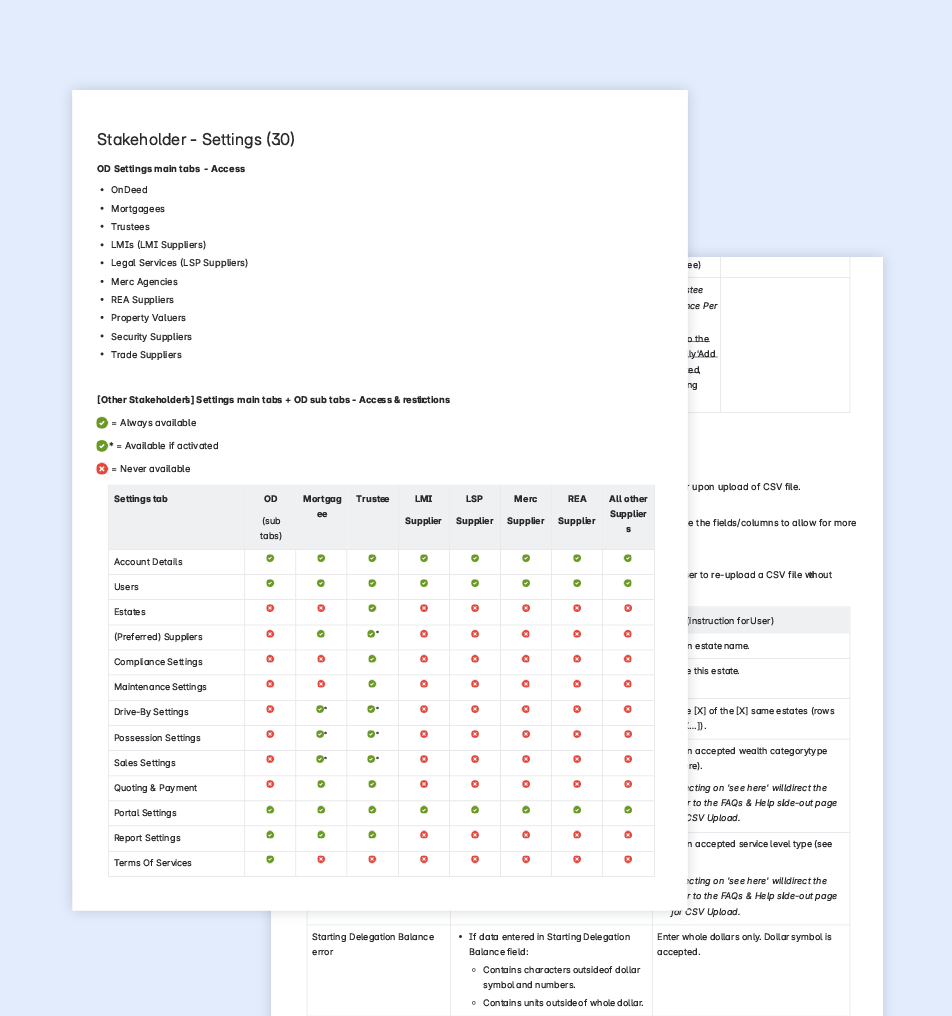Screen dimensions: 952x1016
Task: Select the 'Security Suppliers' bullet item
Action: 151,337
